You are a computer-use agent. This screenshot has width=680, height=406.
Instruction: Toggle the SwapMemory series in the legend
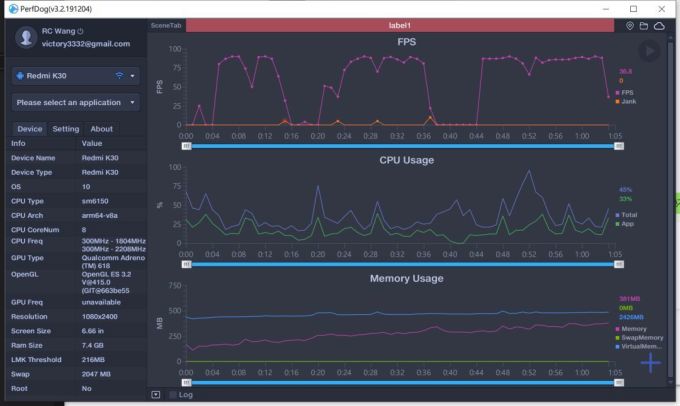coord(639,337)
